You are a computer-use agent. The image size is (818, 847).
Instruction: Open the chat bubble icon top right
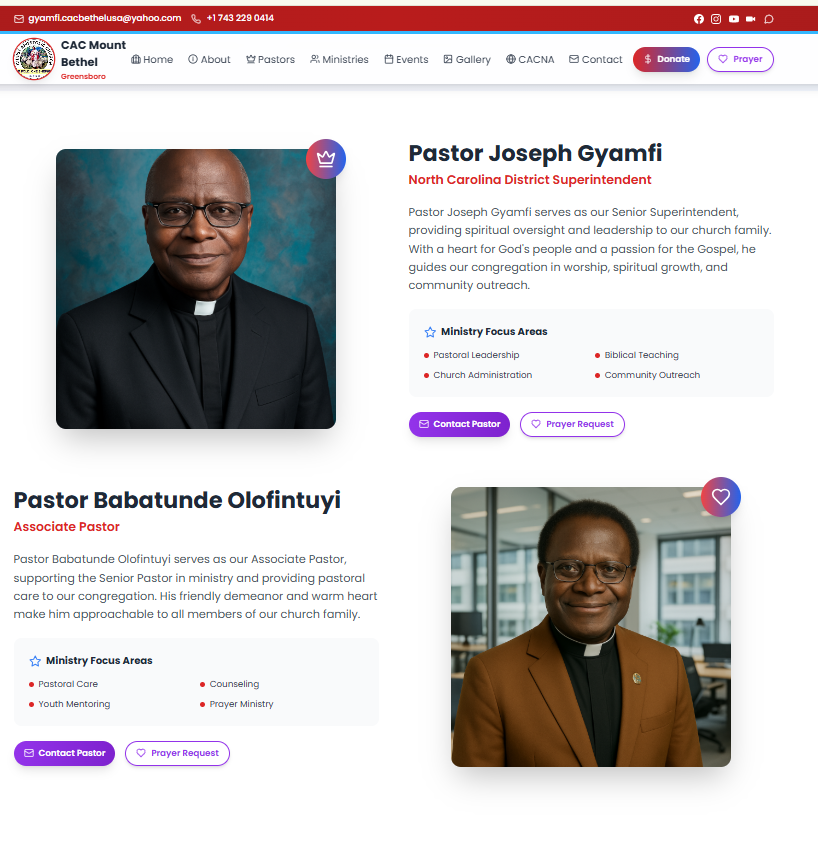pos(767,18)
